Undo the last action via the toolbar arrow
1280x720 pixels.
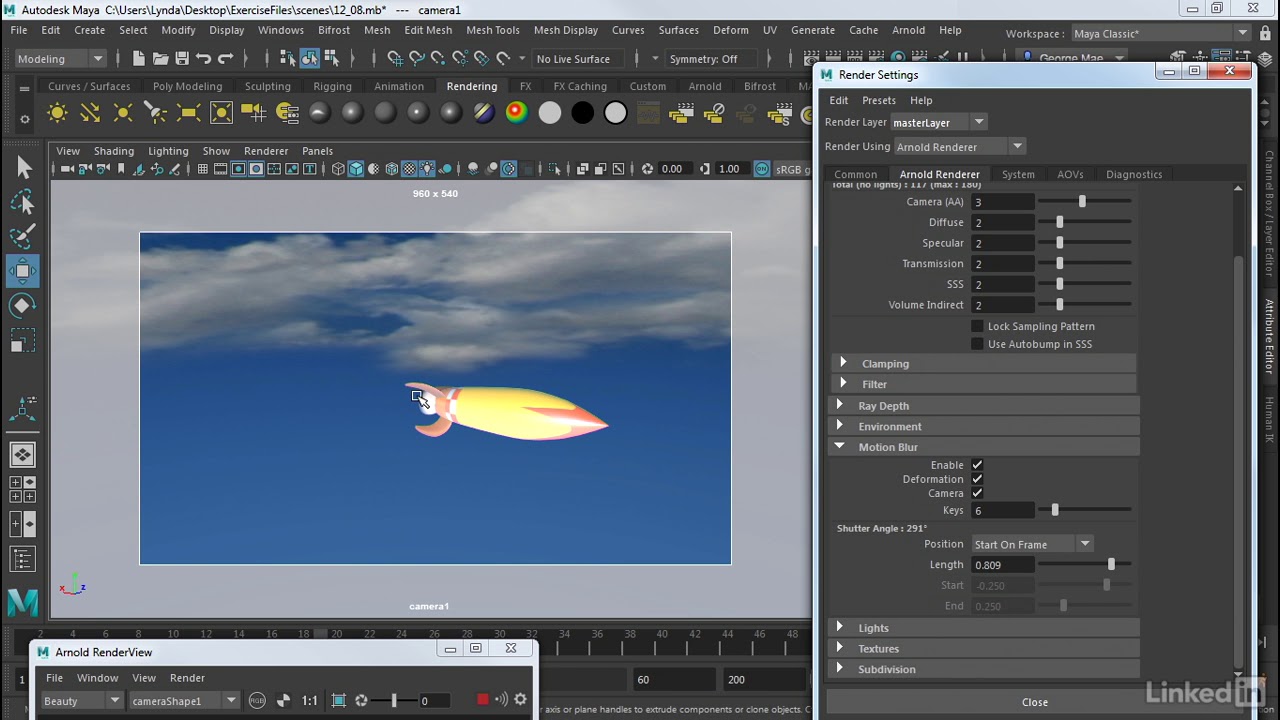[204, 58]
